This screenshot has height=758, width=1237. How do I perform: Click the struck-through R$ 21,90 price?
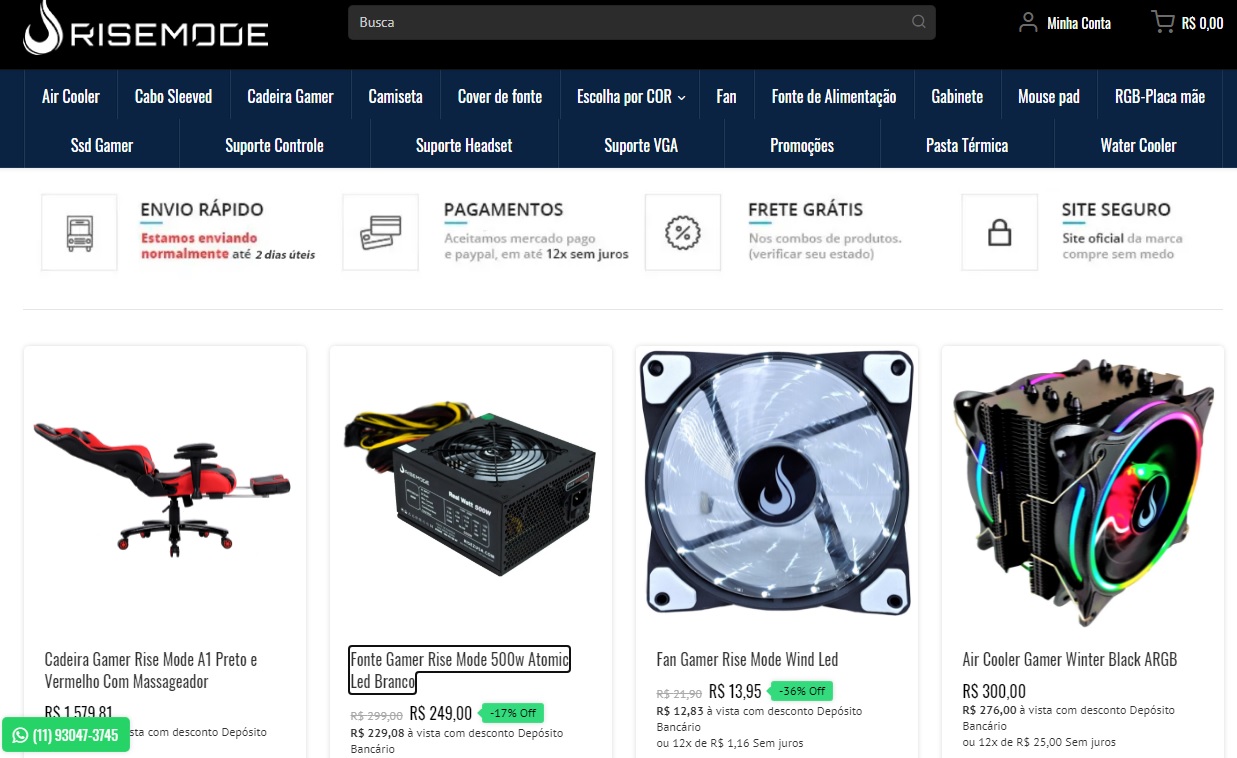pos(679,693)
